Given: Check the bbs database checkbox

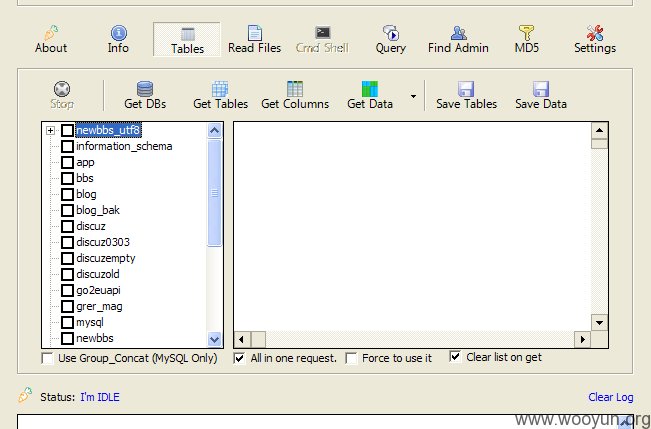Looking at the screenshot, I should (67, 178).
